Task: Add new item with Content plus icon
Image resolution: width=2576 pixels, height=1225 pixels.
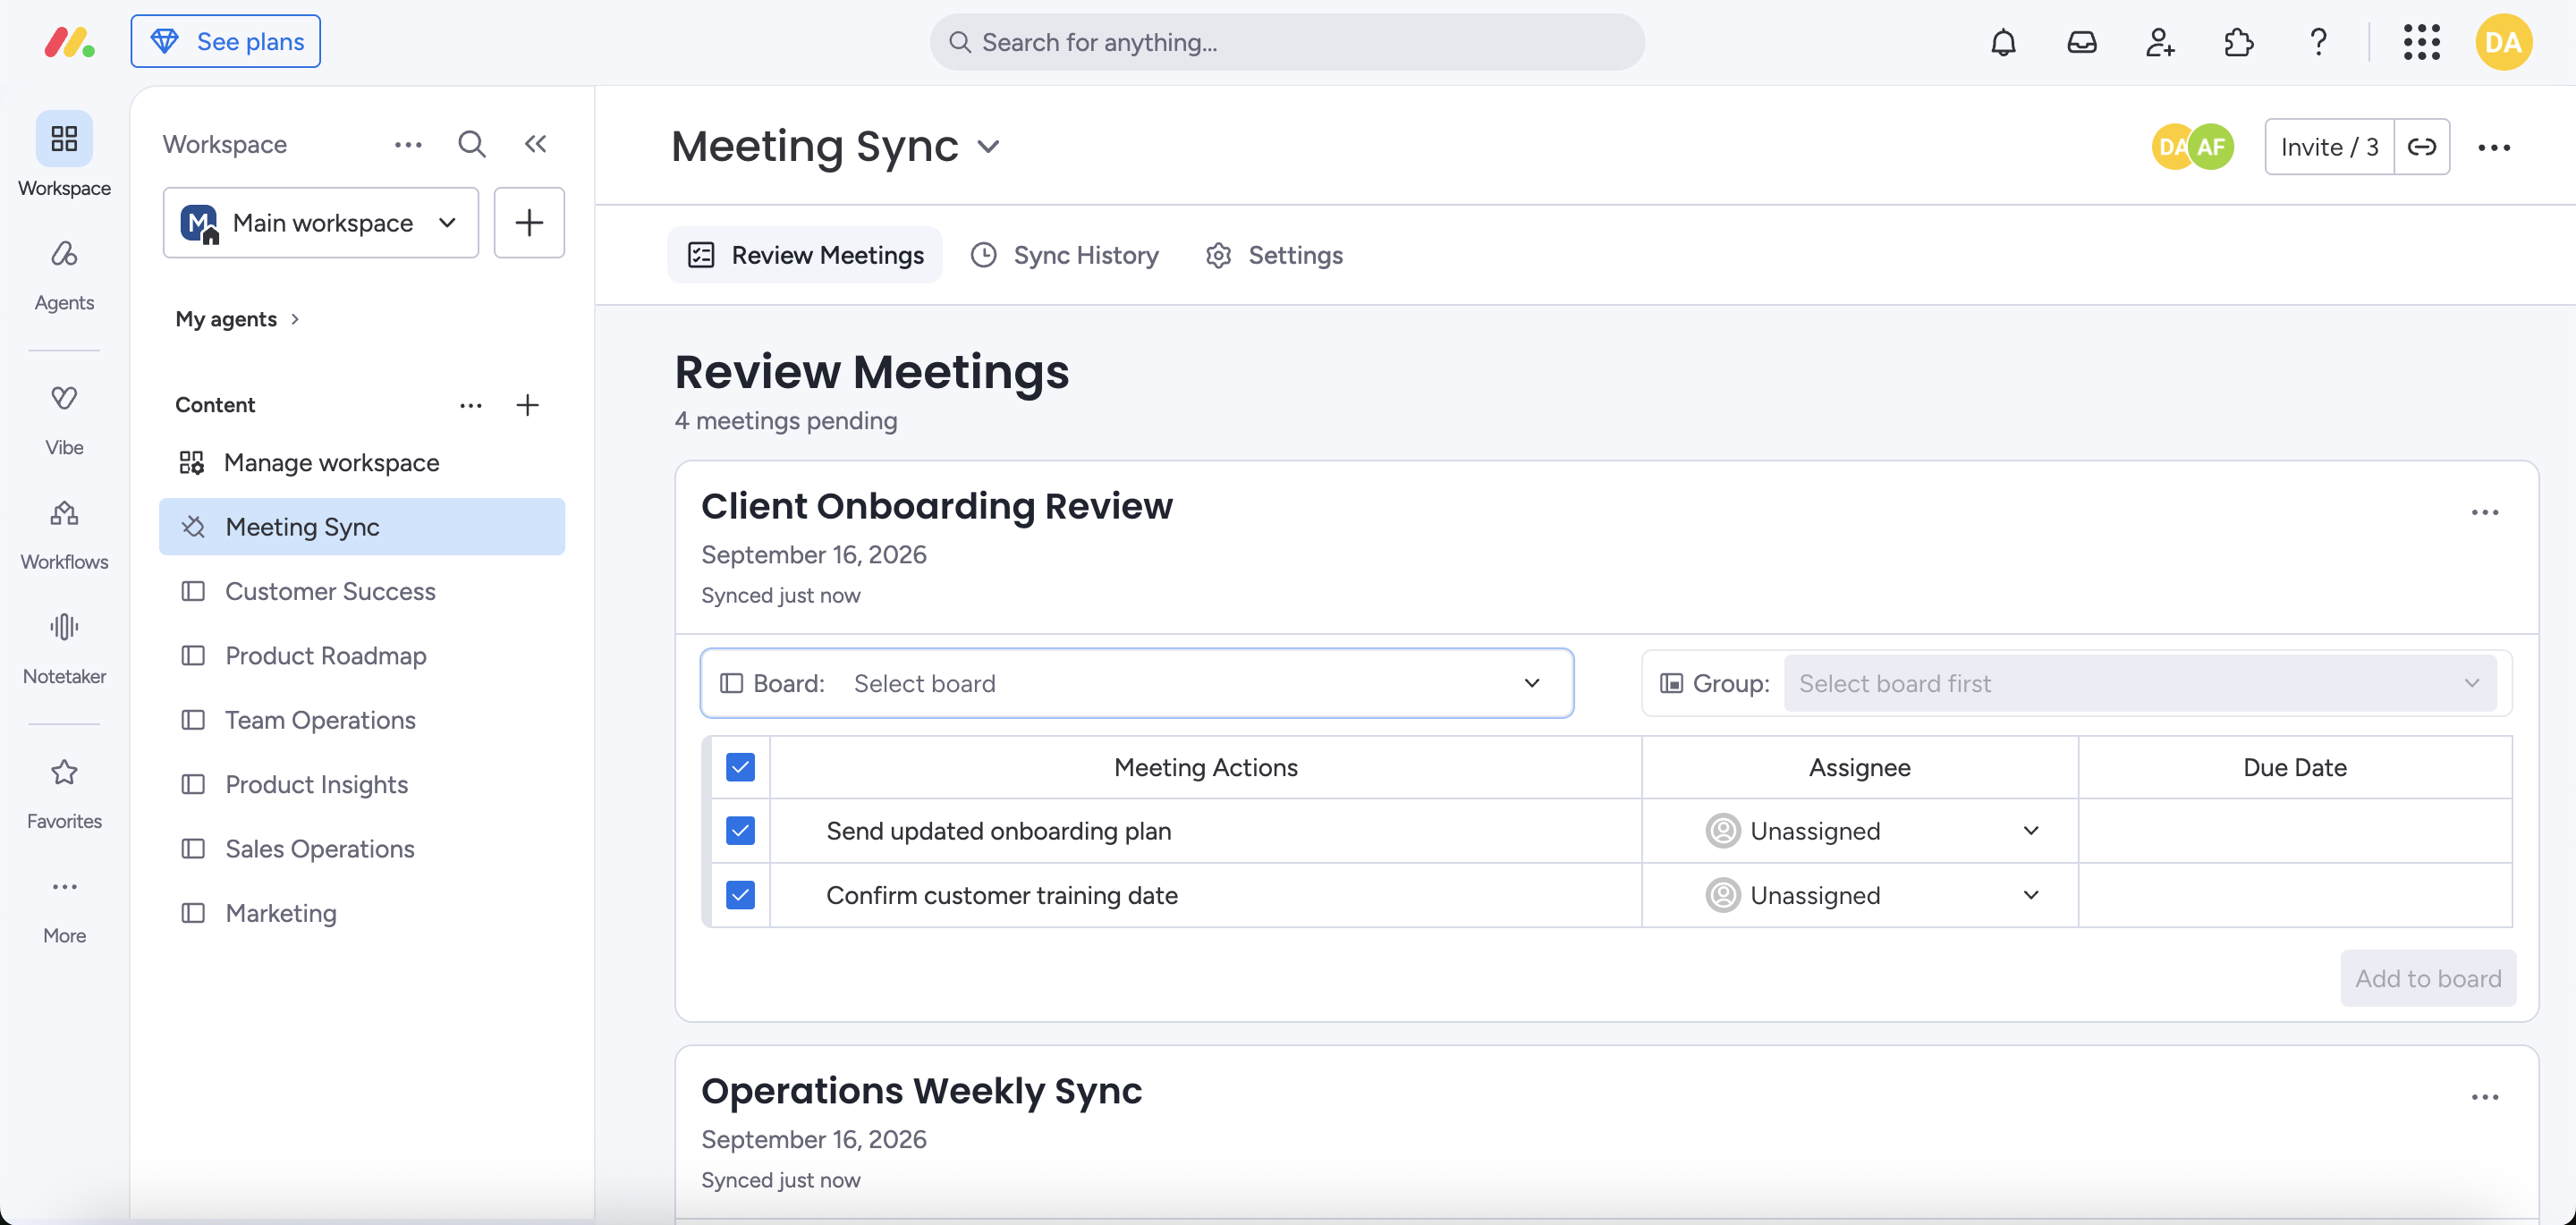Action: (527, 405)
